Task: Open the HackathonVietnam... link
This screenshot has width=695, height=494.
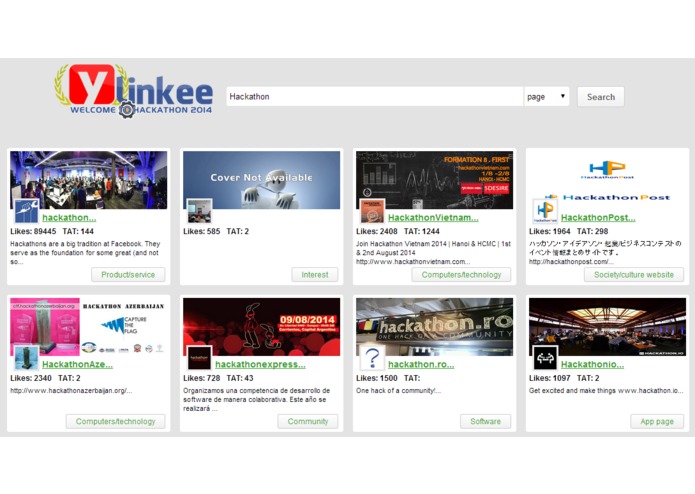Action: 433,218
